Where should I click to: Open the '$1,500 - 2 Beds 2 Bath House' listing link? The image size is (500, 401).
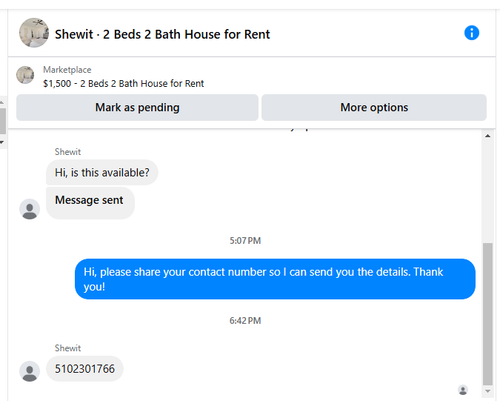(123, 83)
